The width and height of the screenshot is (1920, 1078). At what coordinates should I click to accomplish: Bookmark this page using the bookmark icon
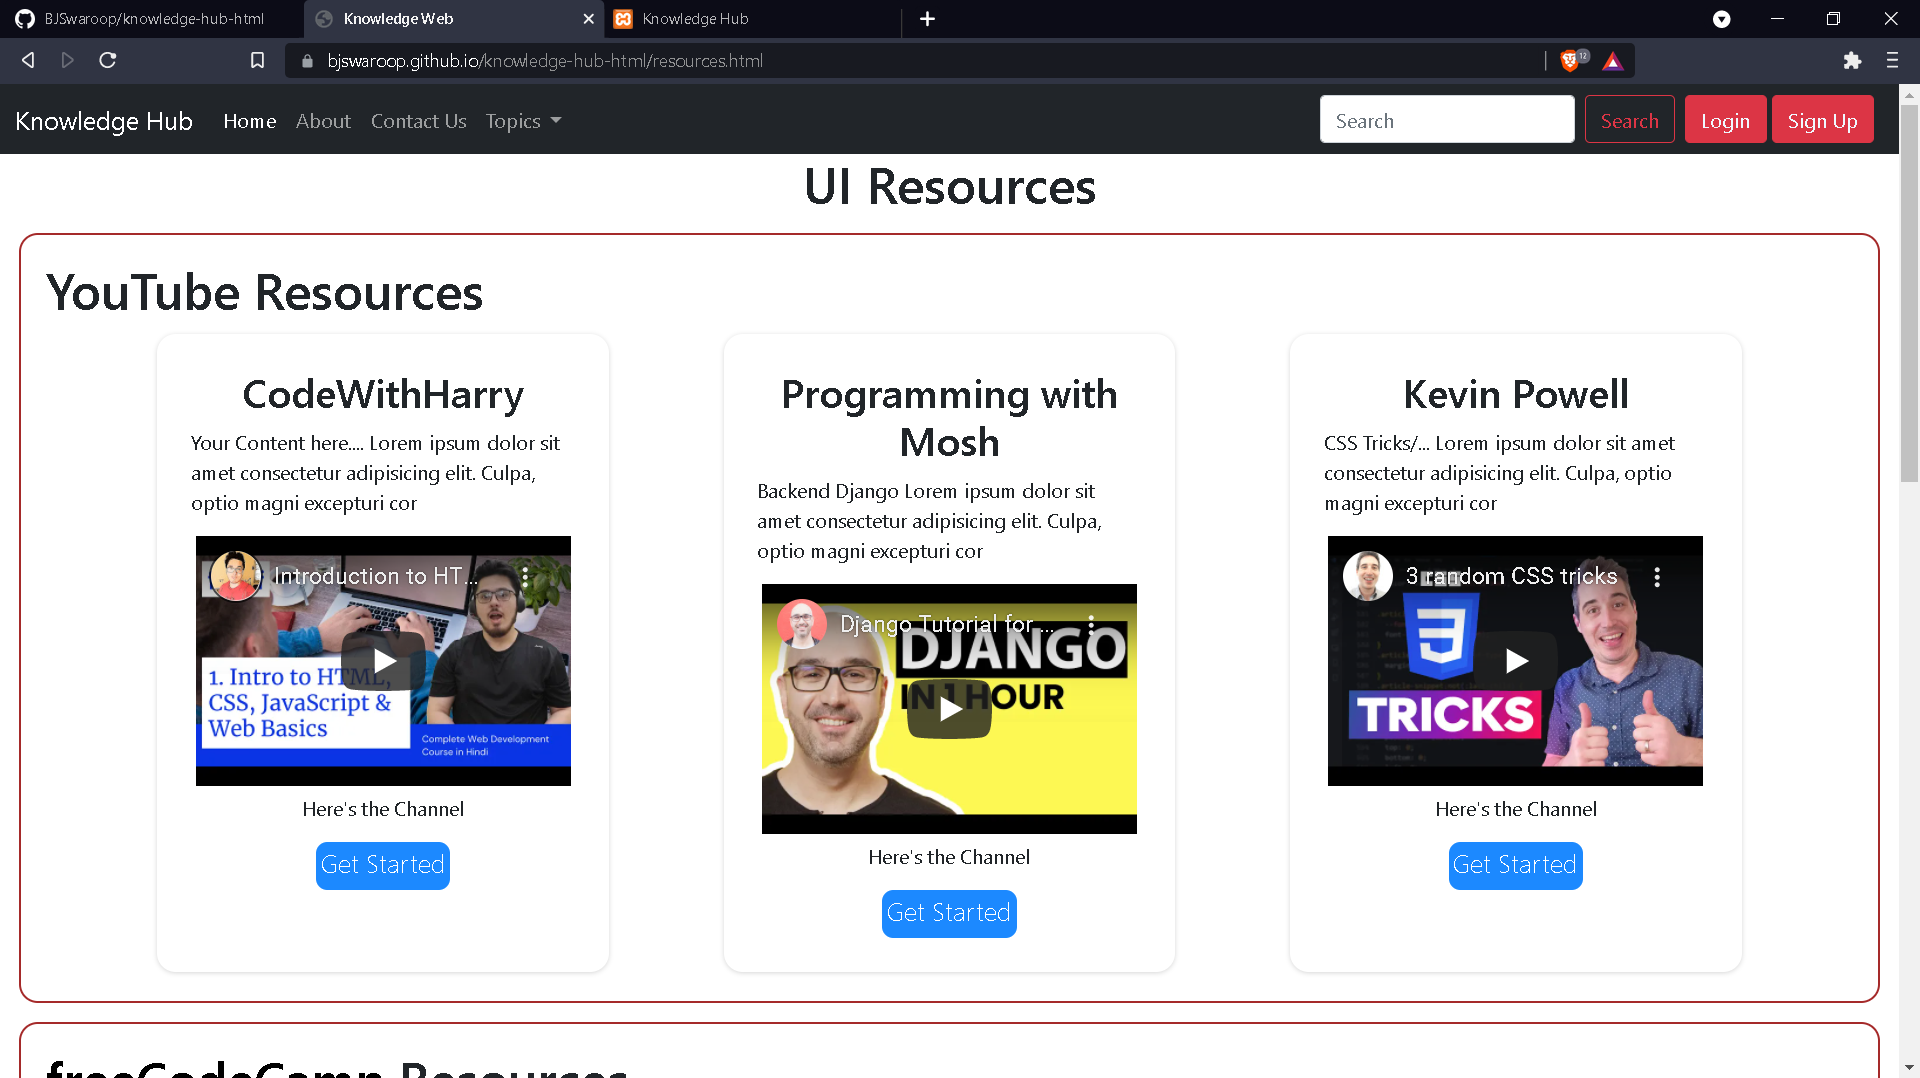coord(257,60)
